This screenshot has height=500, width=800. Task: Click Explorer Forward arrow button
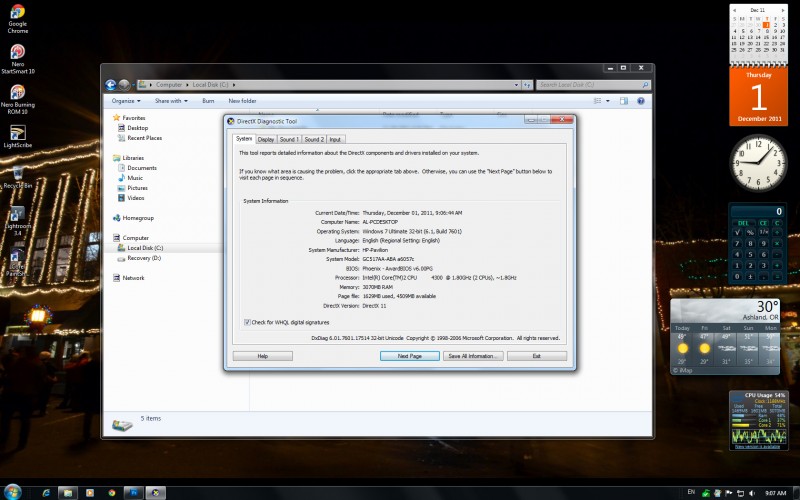(x=124, y=85)
